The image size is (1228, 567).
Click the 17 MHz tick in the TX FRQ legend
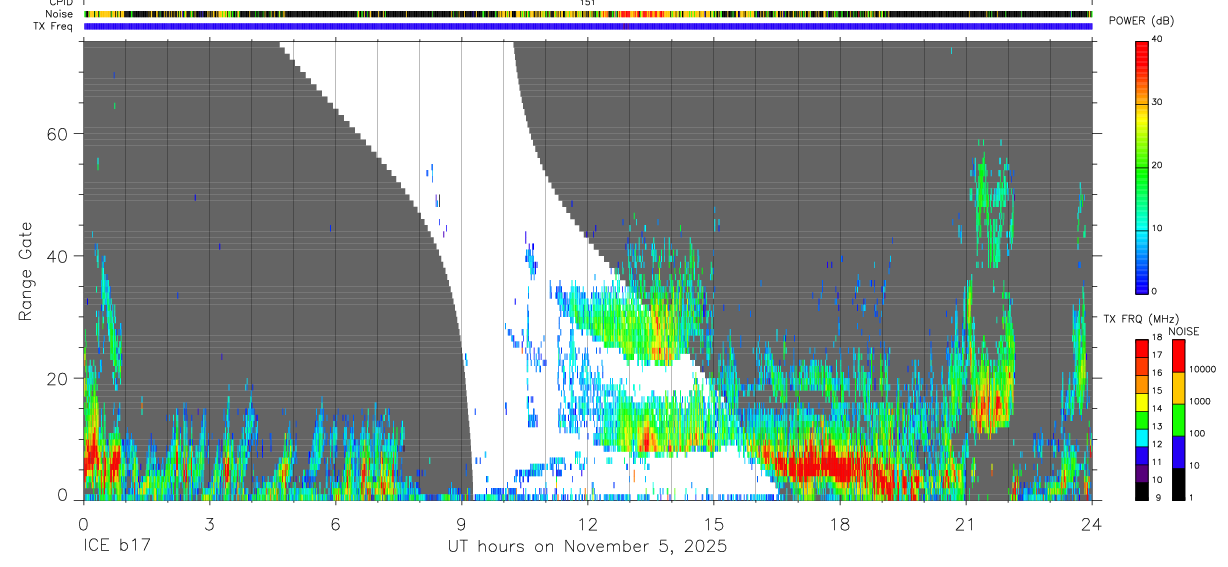(1156, 355)
